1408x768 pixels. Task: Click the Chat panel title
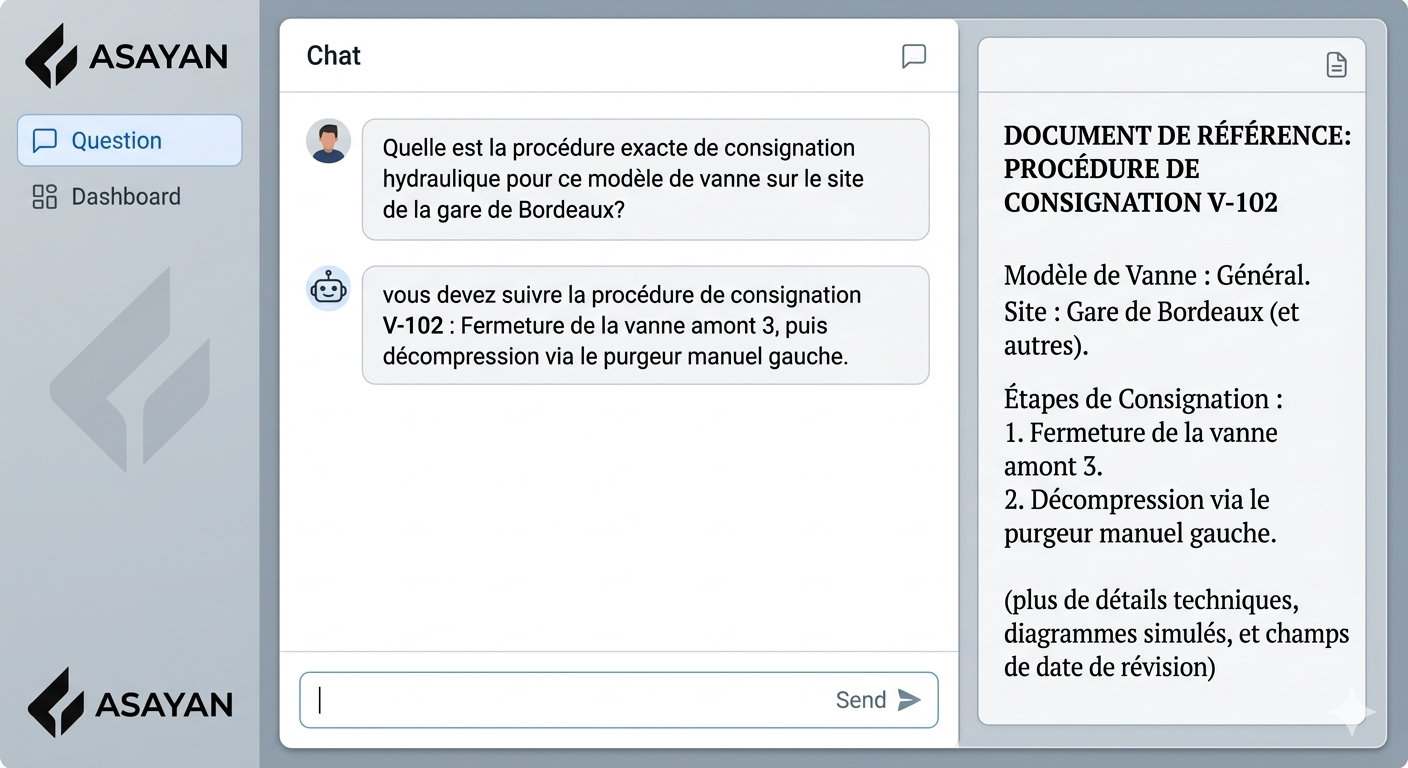click(333, 56)
